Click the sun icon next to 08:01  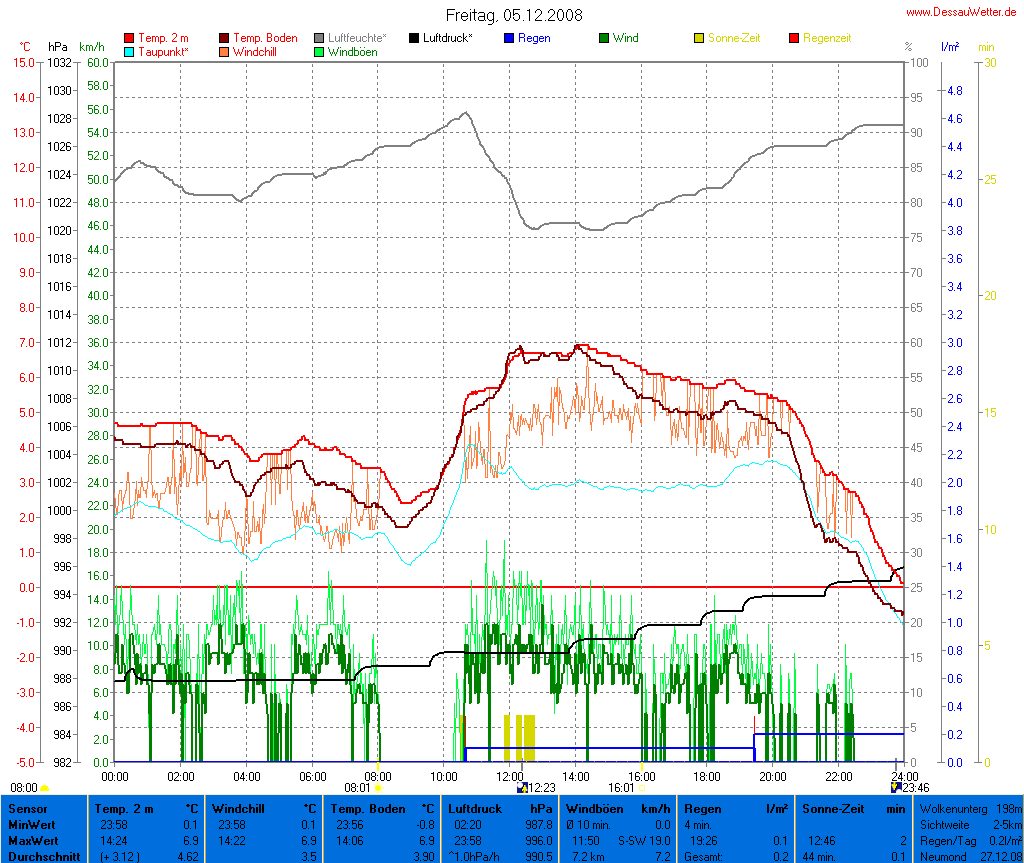click(x=378, y=788)
